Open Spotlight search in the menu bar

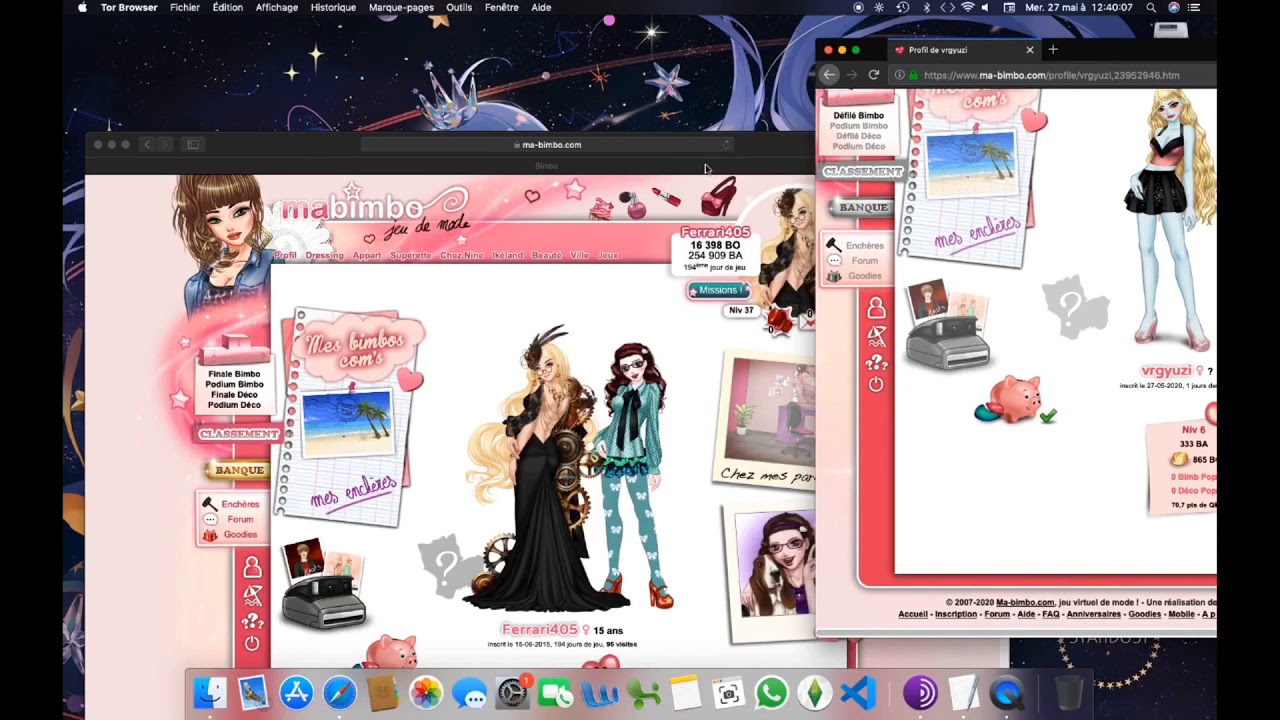pyautogui.click(x=1151, y=7)
